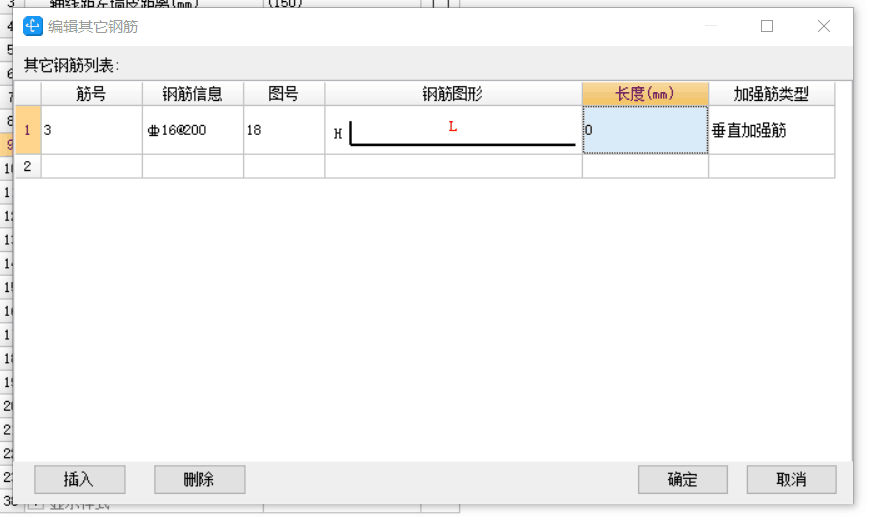Select the 钢筋信息 column header
873x522 pixels.
tap(193, 94)
